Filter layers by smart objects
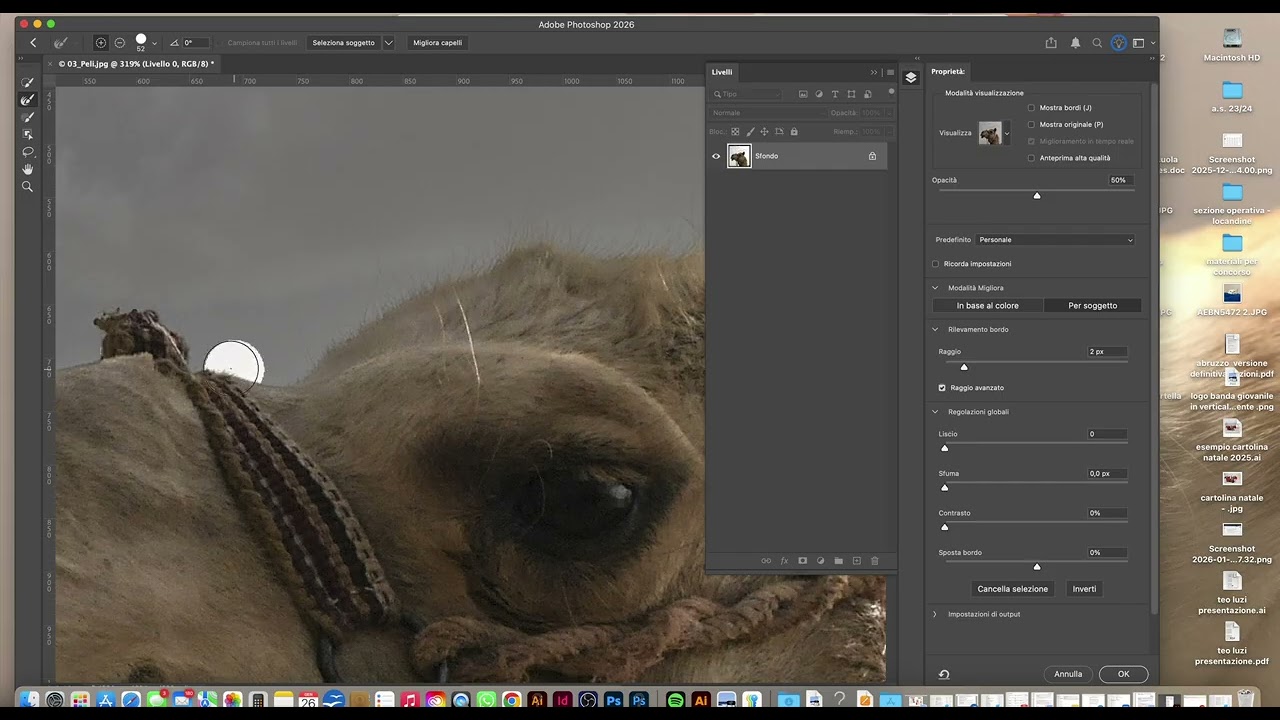This screenshot has height=720, width=1280. click(866, 94)
